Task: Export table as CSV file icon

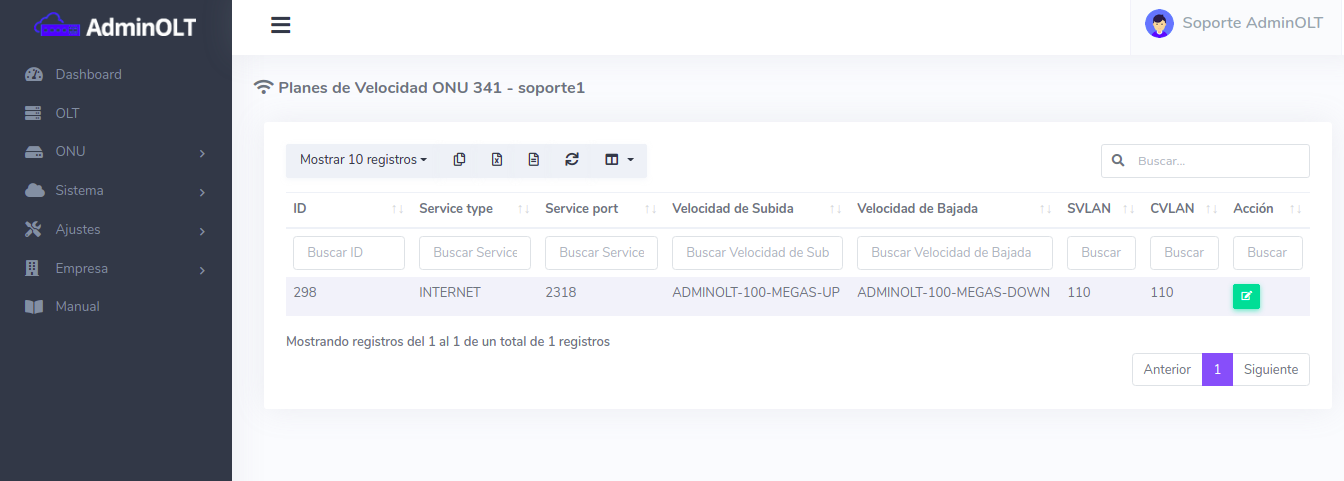Action: (534, 160)
